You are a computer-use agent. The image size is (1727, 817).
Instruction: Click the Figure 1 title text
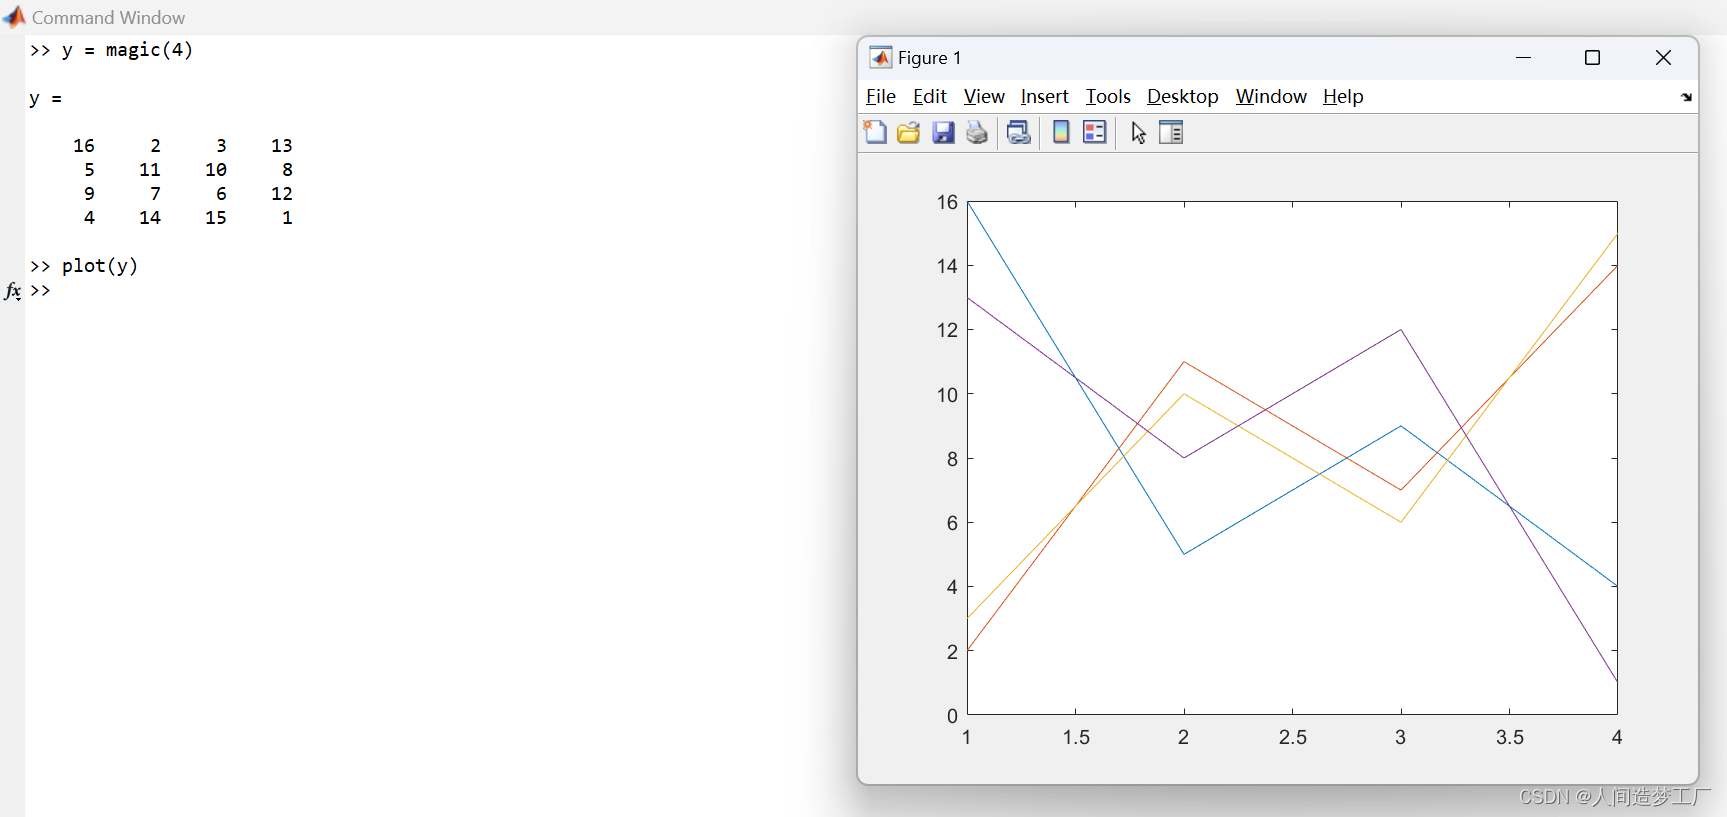tap(930, 58)
